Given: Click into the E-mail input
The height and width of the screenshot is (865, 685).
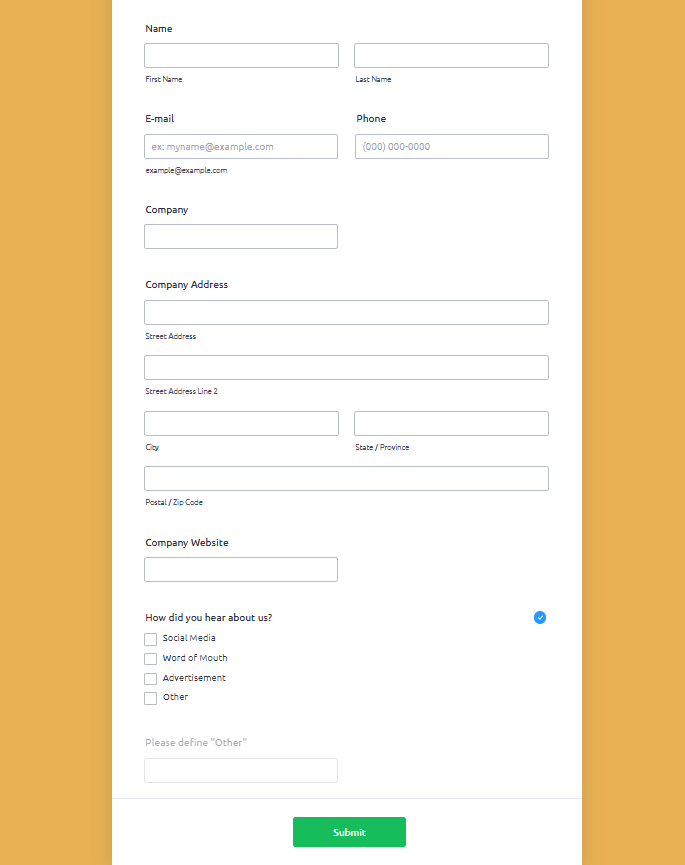Looking at the screenshot, I should 241,147.
